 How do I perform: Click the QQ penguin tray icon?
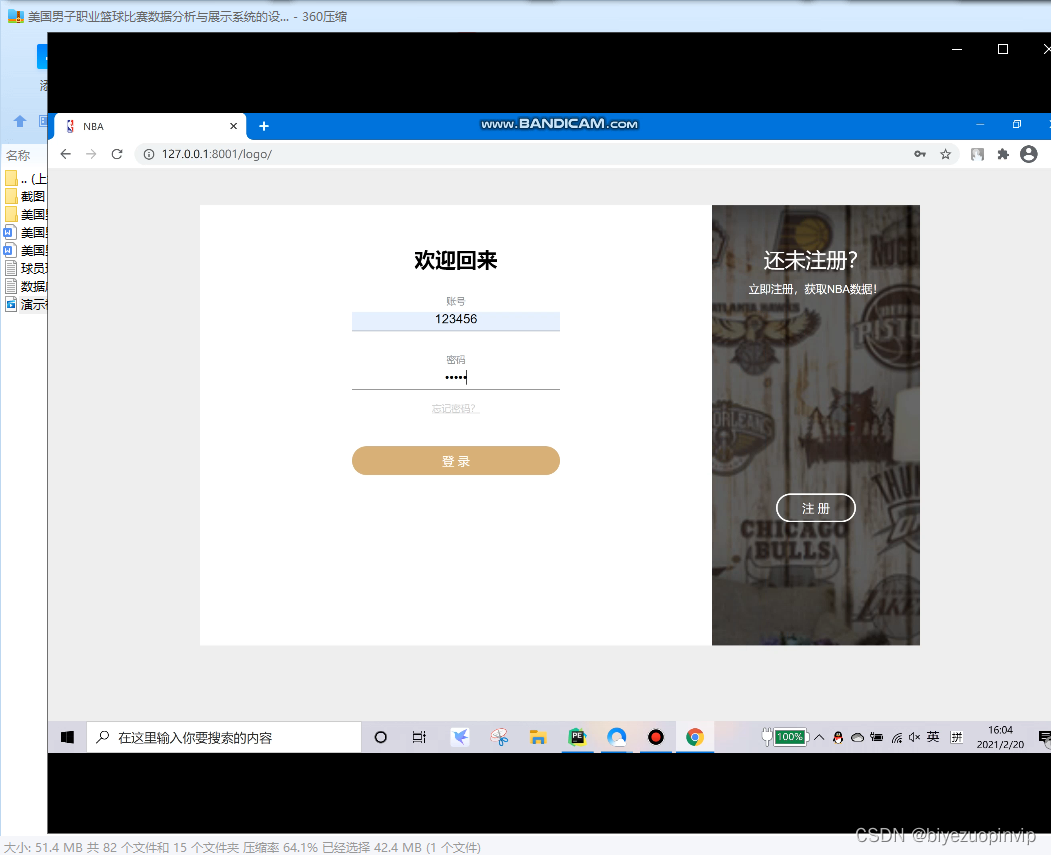(x=838, y=737)
